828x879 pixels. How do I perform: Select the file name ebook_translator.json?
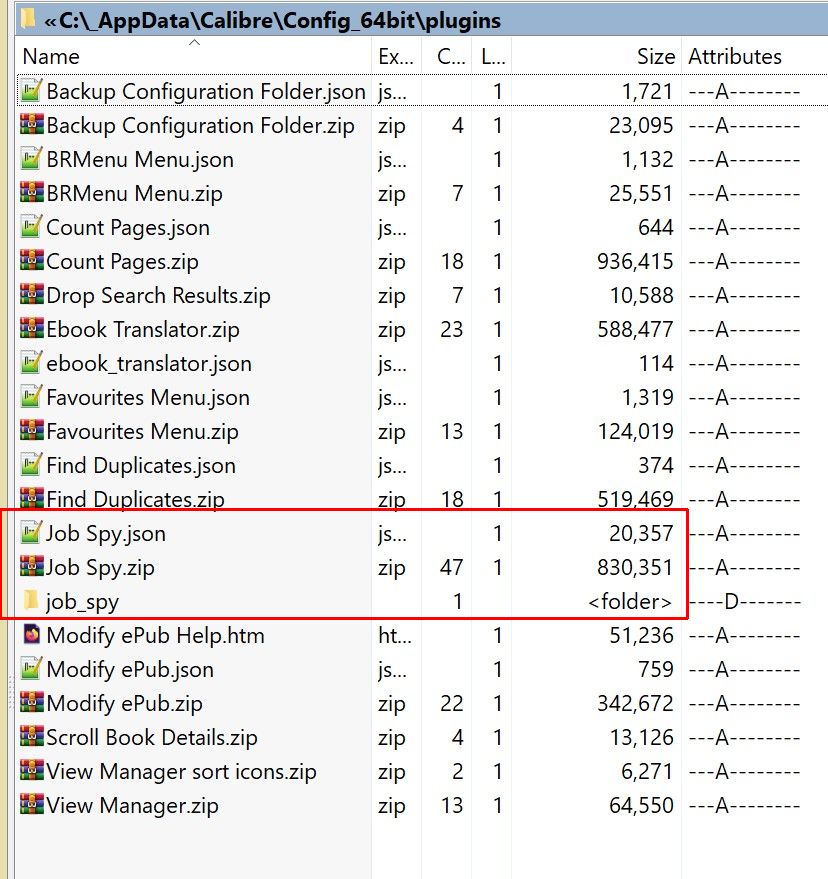click(x=149, y=364)
